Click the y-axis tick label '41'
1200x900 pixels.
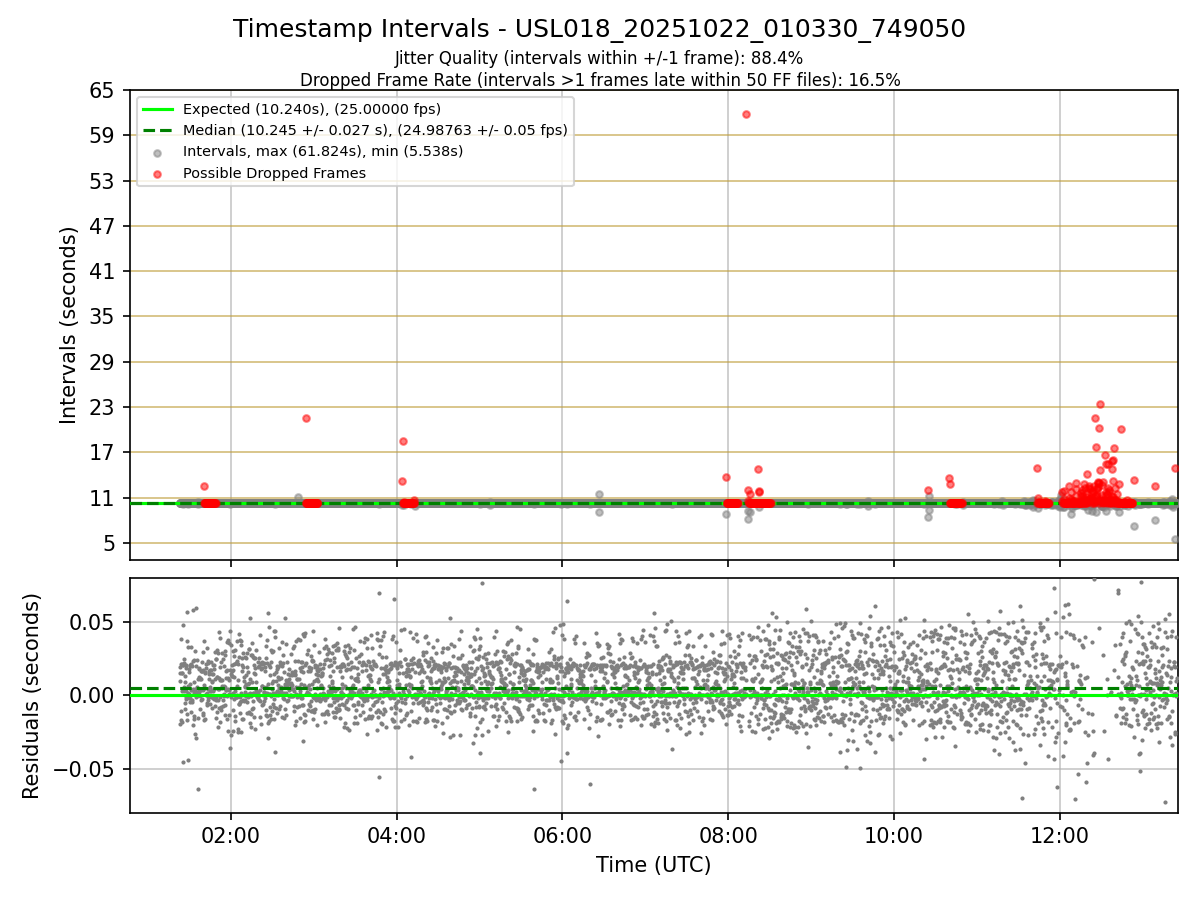tap(102, 272)
